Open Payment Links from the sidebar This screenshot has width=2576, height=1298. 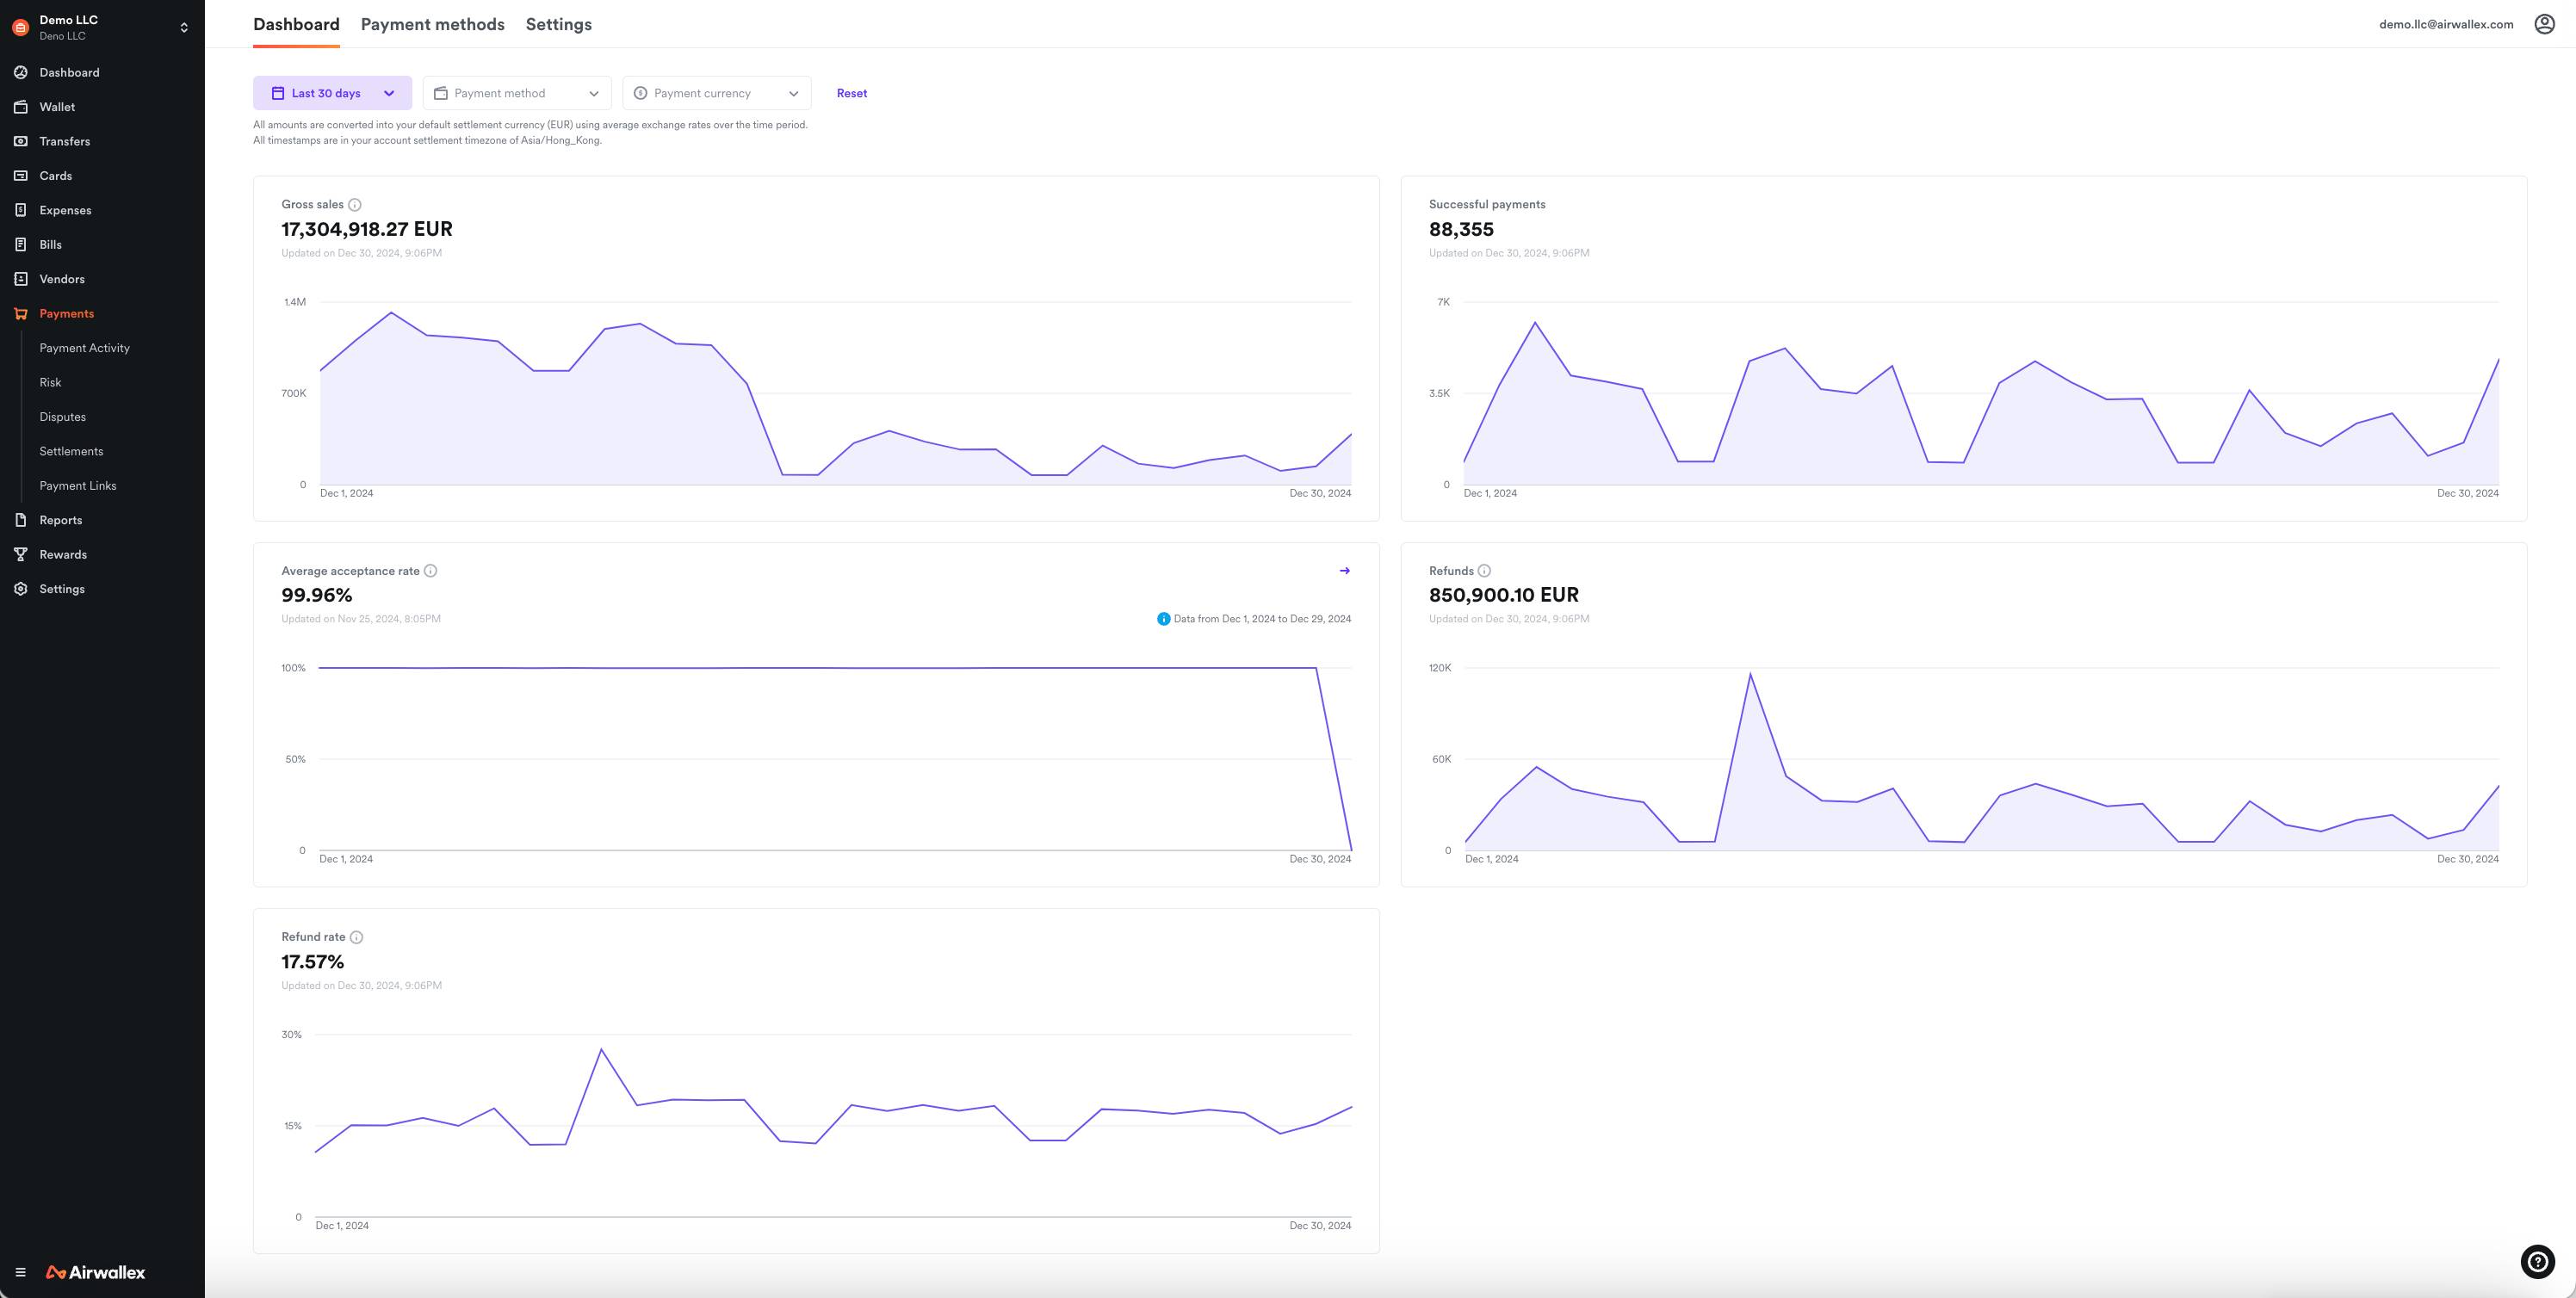(x=77, y=485)
